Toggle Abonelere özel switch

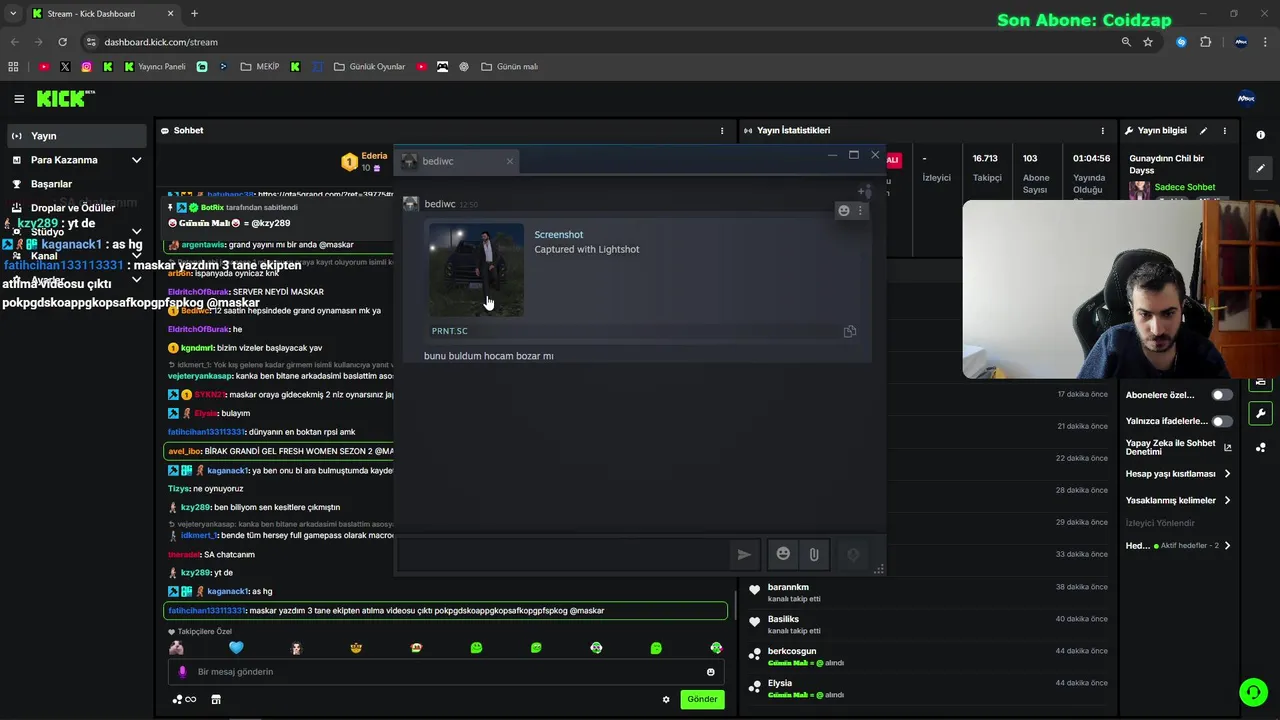(1222, 395)
